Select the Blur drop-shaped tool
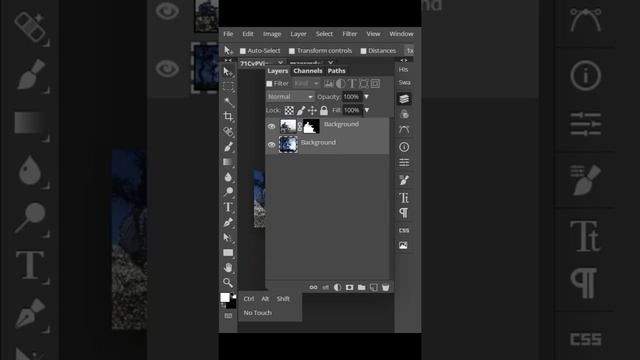The image size is (640, 360). click(228, 177)
